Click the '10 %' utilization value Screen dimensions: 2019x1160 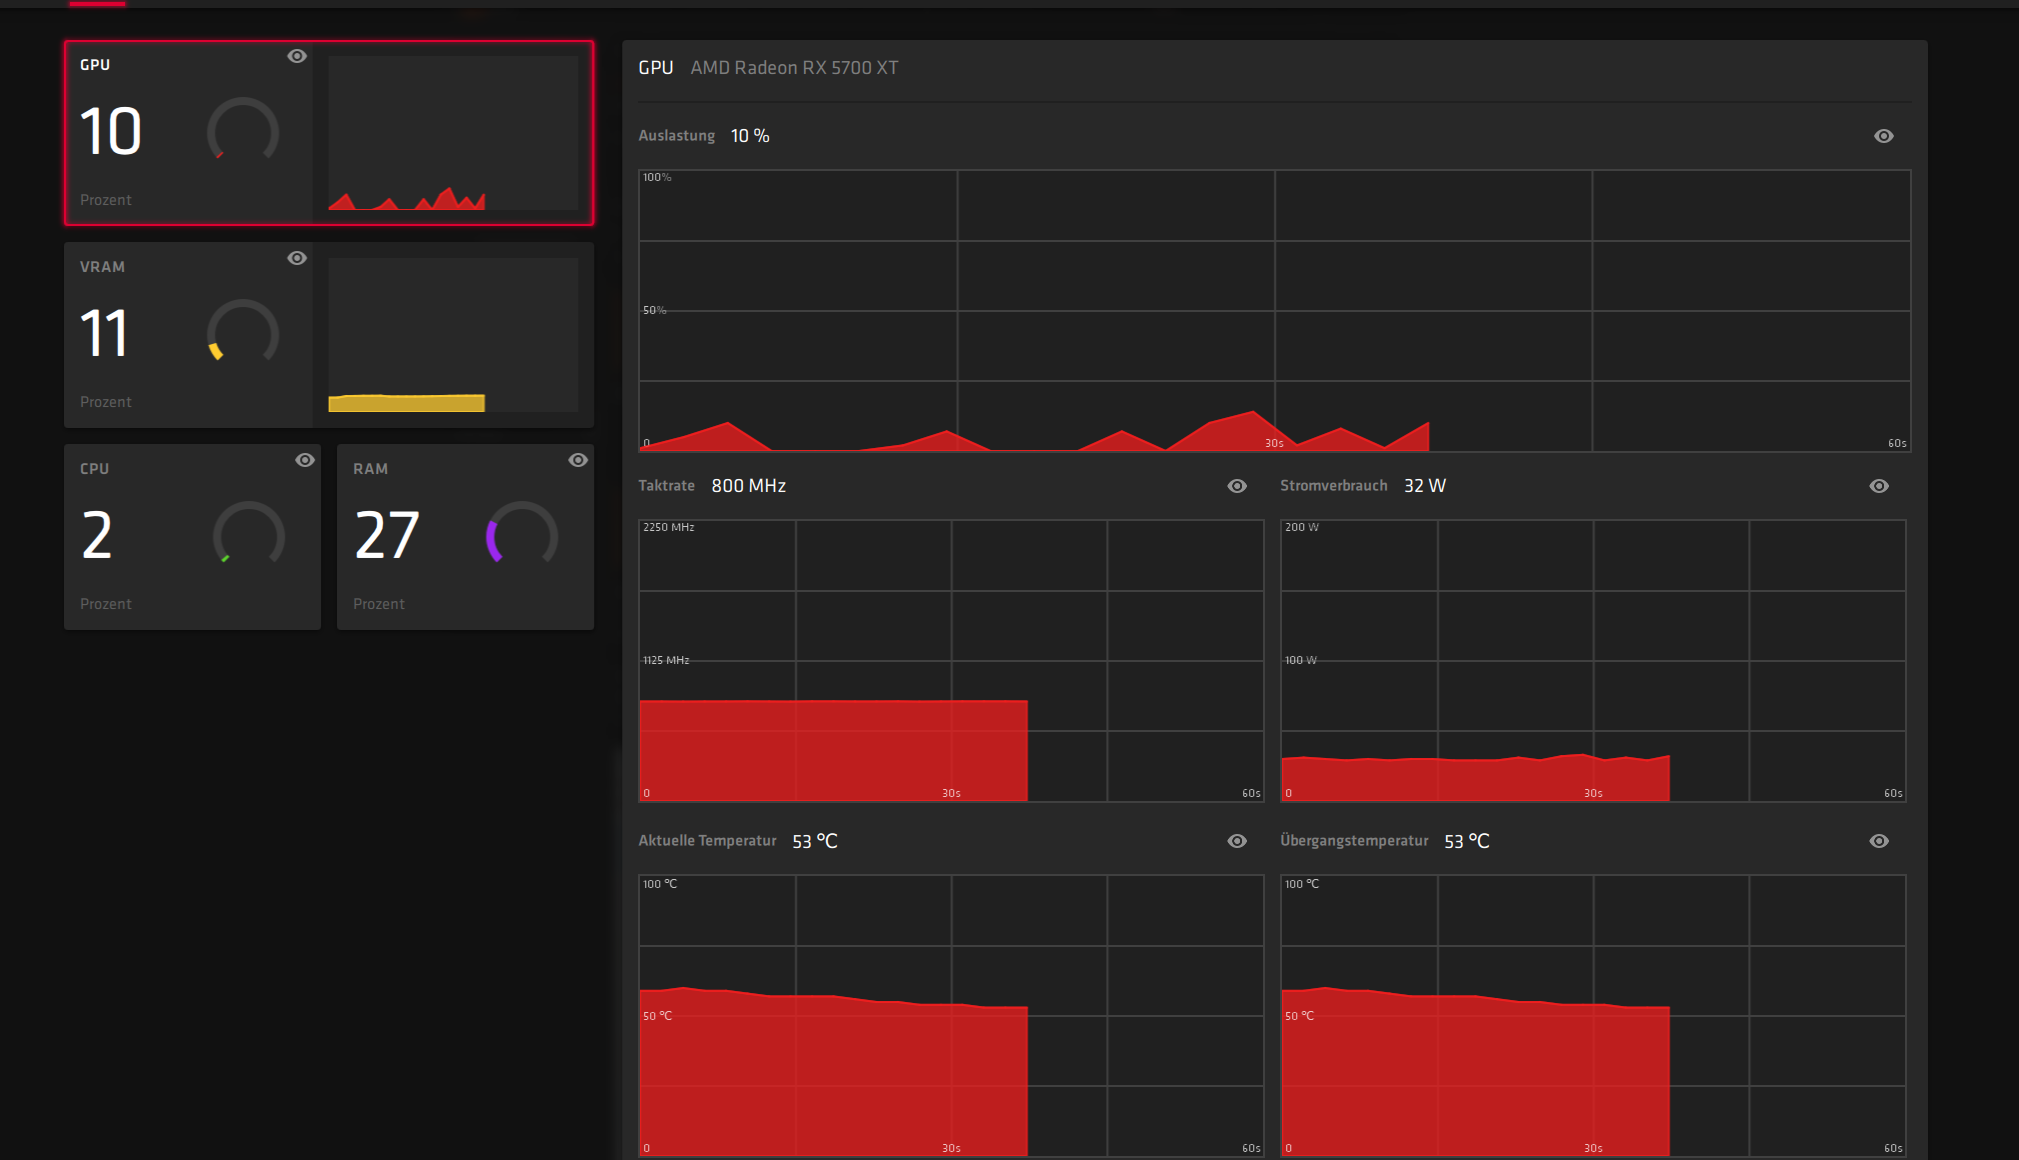[750, 136]
